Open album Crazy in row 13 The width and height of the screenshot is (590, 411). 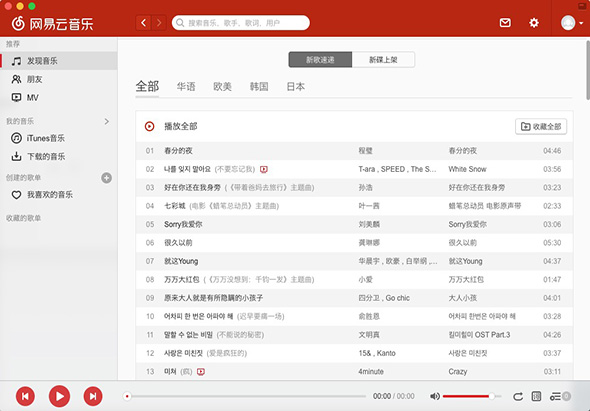[458, 372]
